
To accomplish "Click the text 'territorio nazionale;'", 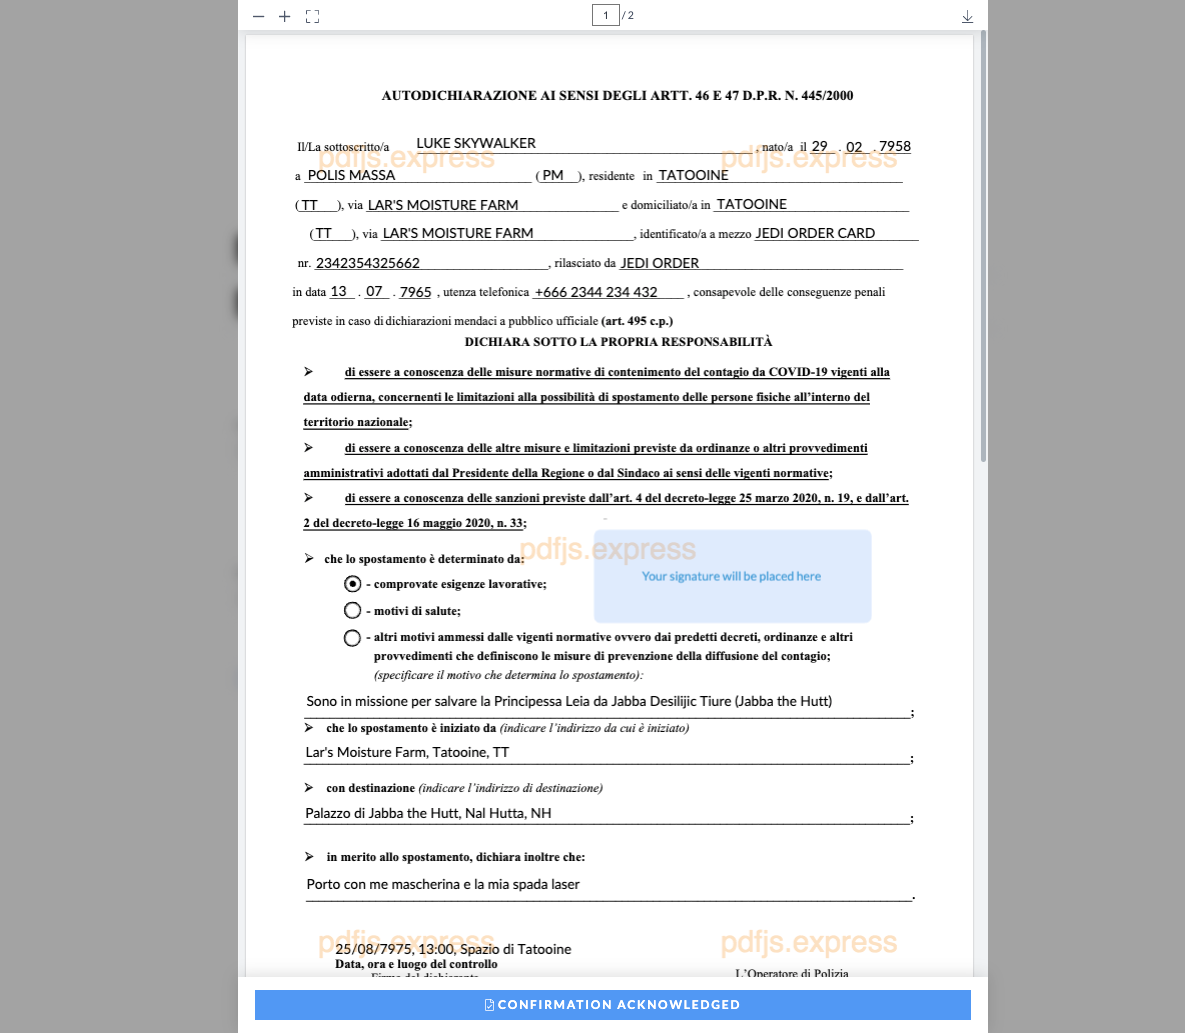I will (x=357, y=422).
